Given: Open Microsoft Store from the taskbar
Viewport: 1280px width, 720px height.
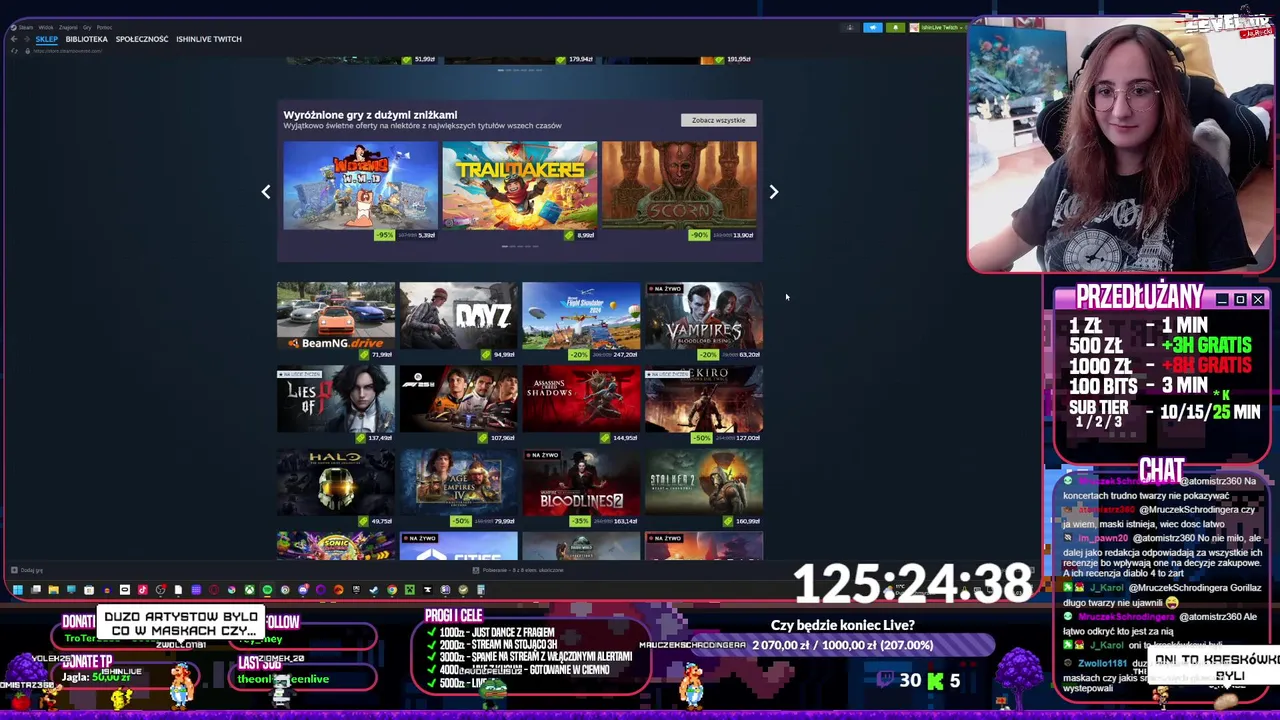Looking at the screenshot, I should coord(89,590).
